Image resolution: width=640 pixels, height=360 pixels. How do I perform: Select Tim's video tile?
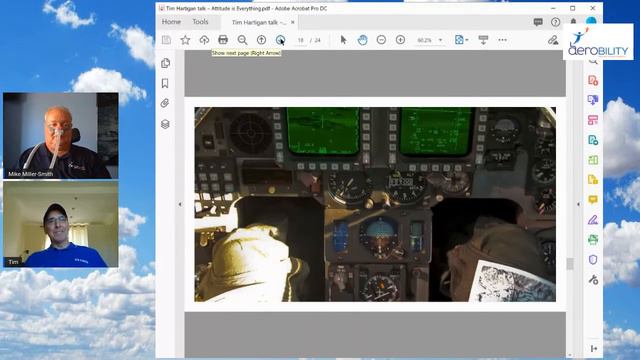click(61, 224)
